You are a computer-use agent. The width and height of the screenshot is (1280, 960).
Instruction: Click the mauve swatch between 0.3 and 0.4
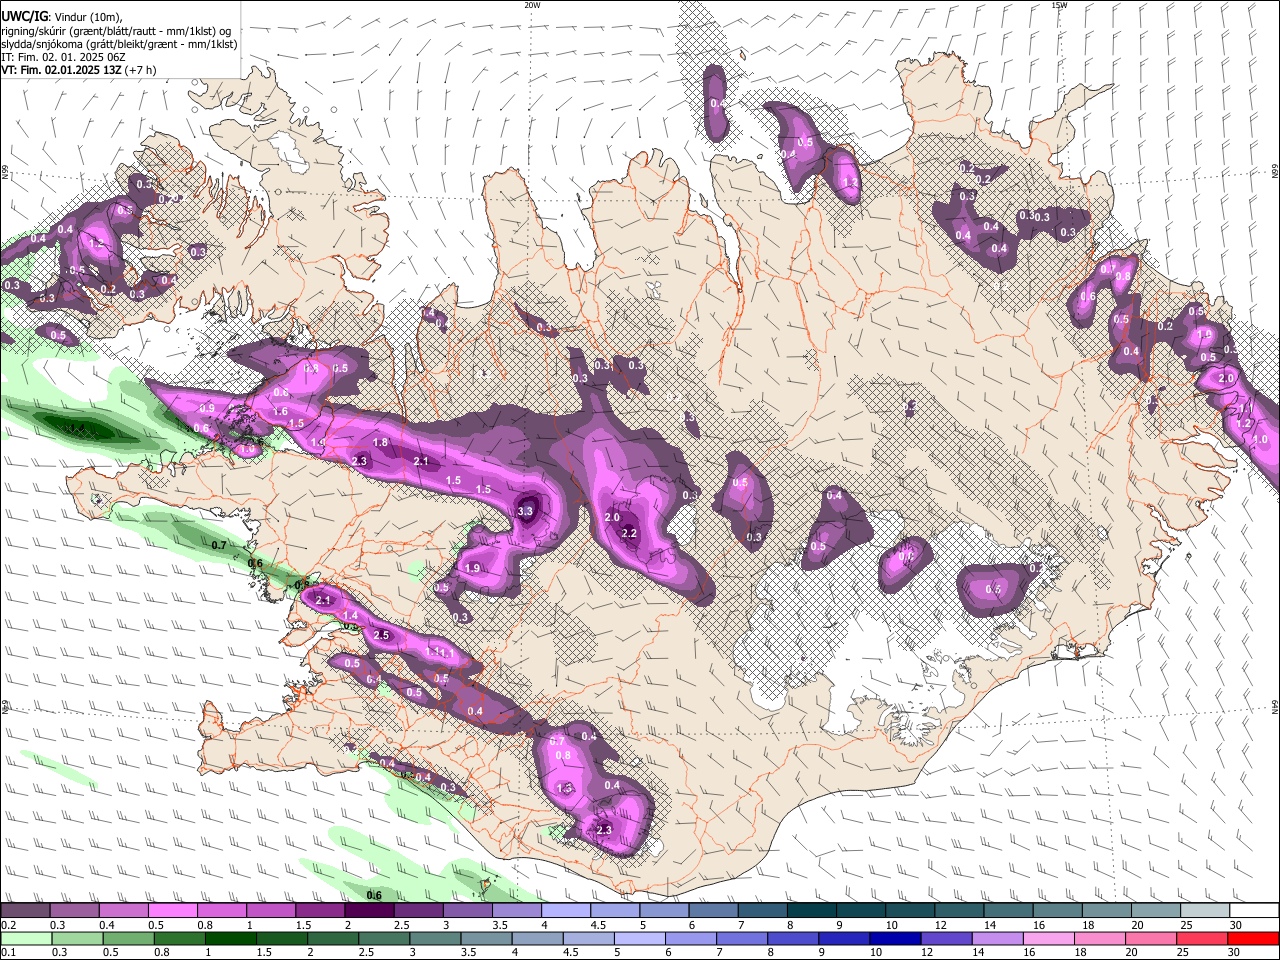[x=74, y=910]
